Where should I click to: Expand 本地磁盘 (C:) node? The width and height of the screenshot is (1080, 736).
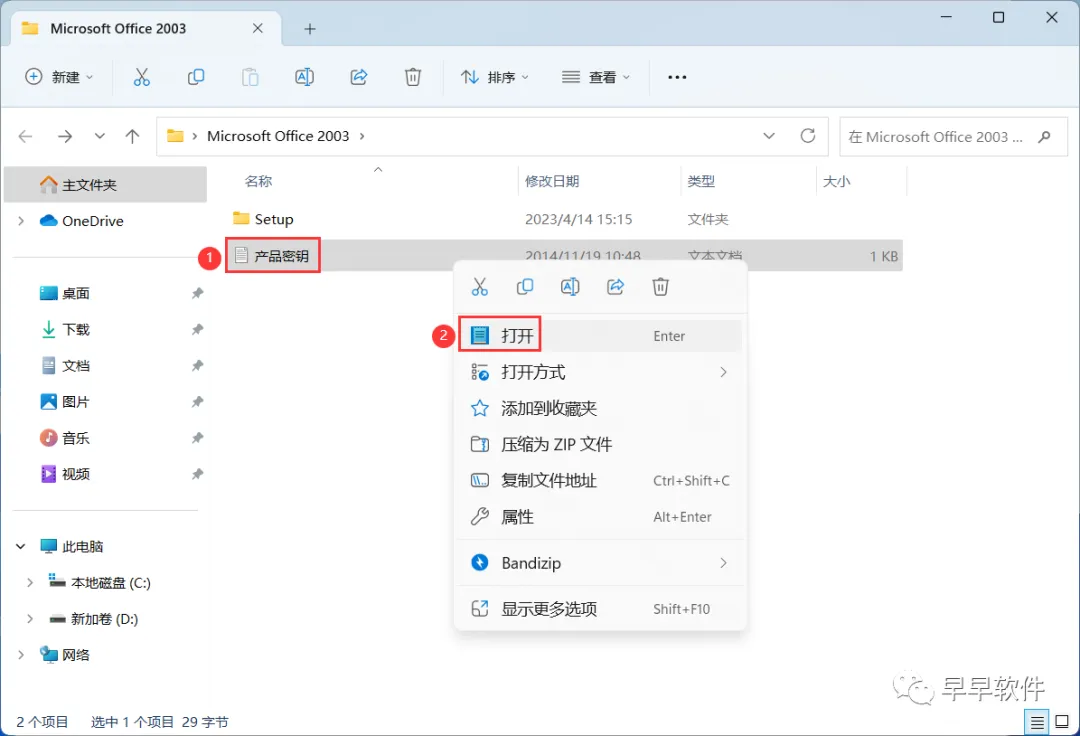30,583
